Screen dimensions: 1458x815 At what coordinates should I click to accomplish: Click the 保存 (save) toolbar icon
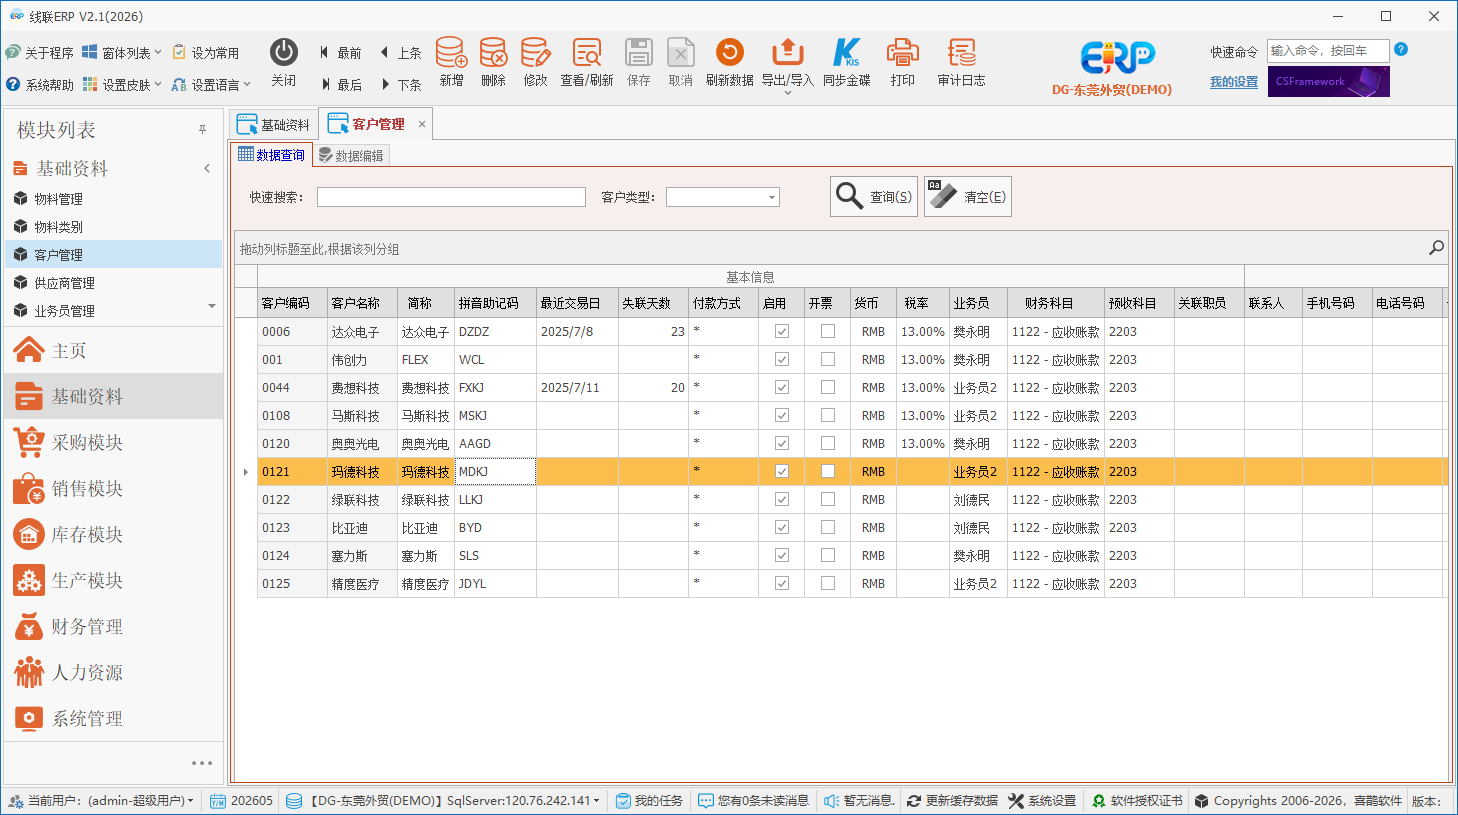pyautogui.click(x=639, y=62)
